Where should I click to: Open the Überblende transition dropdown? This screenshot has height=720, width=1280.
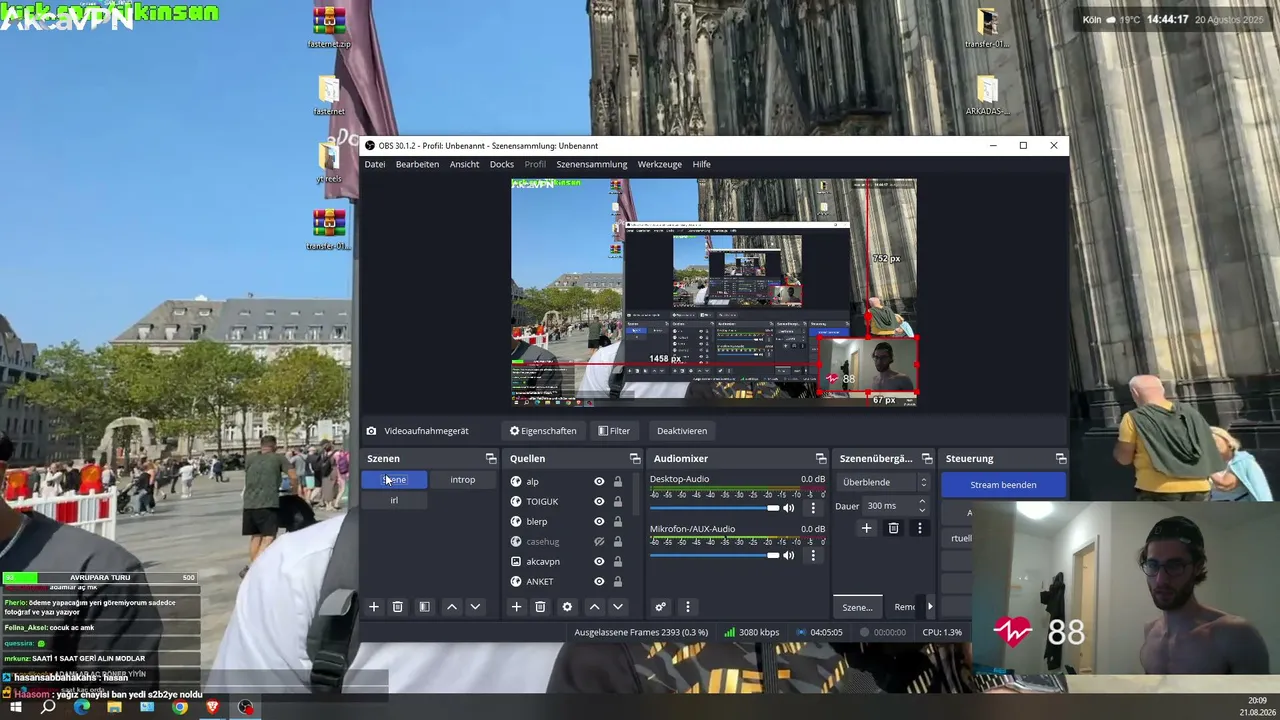884,482
